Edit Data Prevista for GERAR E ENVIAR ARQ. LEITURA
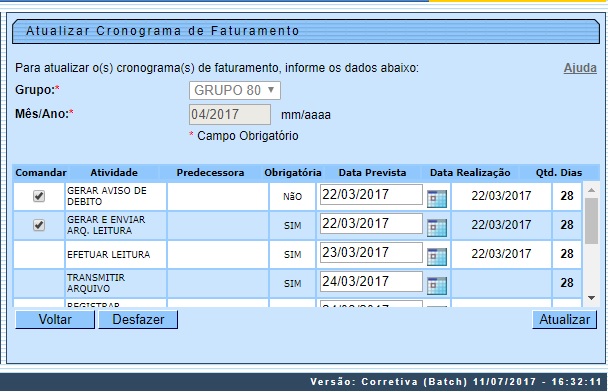The image size is (608, 392). click(x=371, y=223)
